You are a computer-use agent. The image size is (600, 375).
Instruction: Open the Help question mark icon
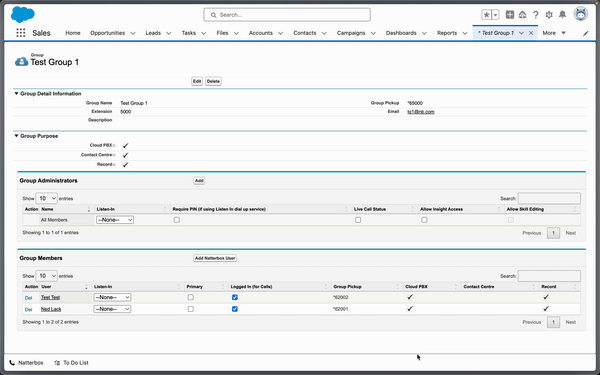click(536, 15)
